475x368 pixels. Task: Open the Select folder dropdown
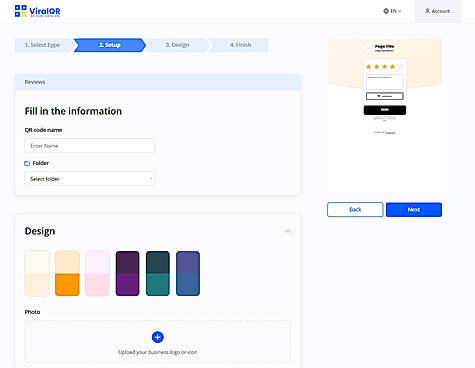pyautogui.click(x=90, y=179)
